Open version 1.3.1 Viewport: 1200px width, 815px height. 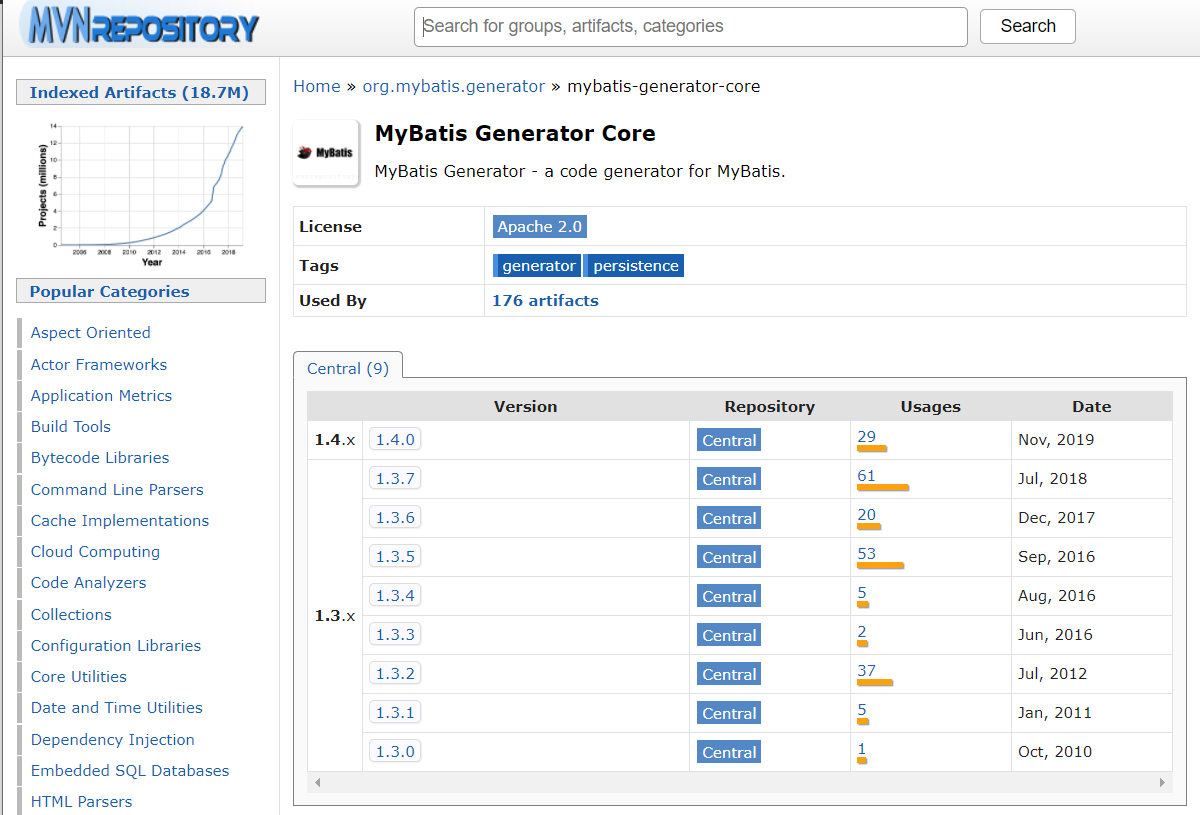[x=395, y=712]
